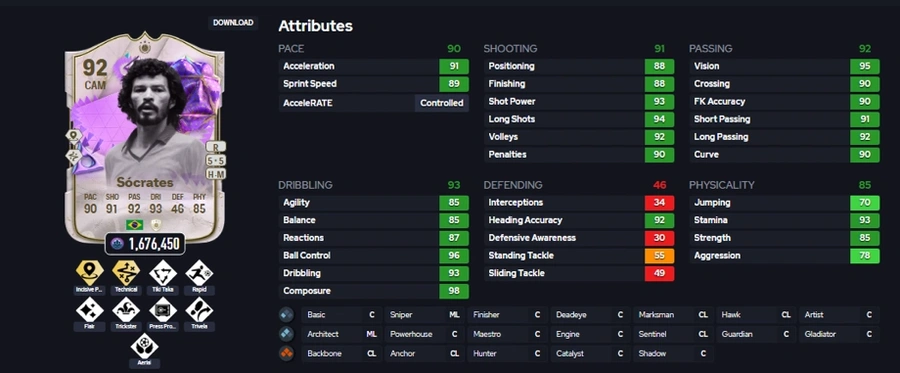Click the Incisive Pass playstyle icon
This screenshot has height=373, width=900.
pyautogui.click(x=90, y=273)
